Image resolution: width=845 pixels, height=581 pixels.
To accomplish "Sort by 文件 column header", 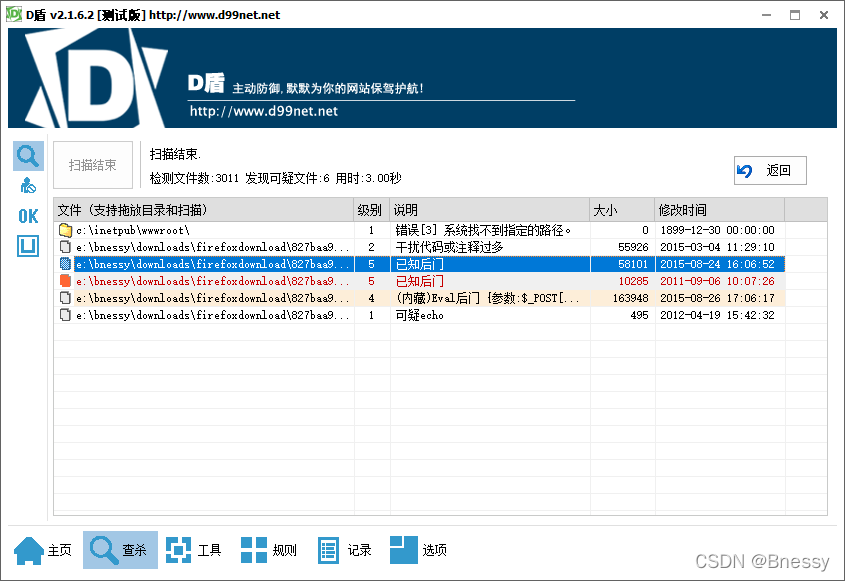I will click(204, 210).
